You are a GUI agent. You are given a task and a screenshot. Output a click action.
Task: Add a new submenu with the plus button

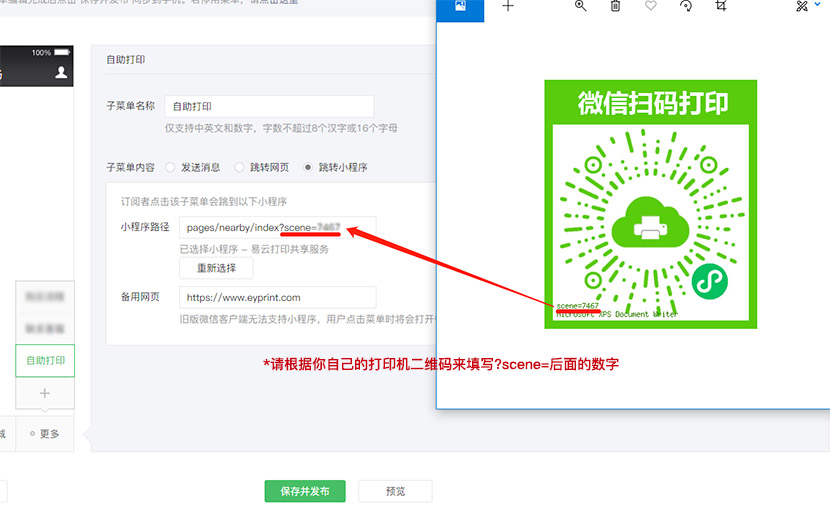coord(44,393)
